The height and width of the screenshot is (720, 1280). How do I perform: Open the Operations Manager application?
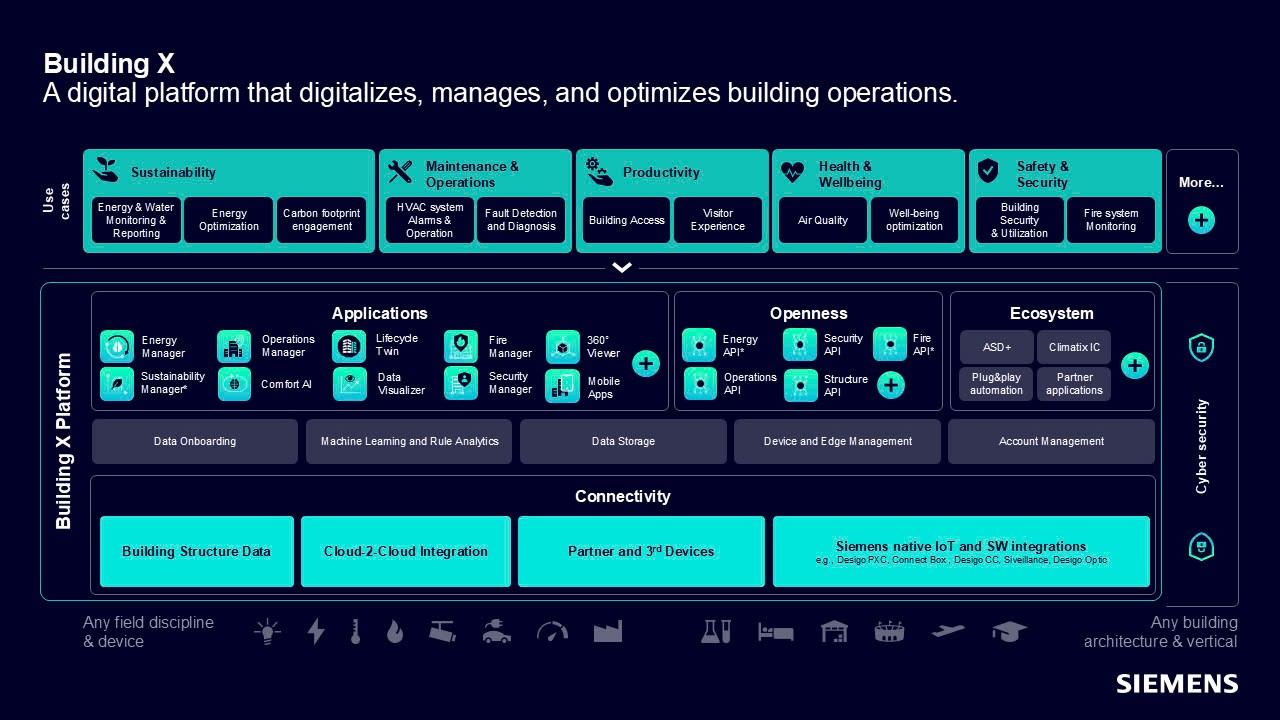[234, 346]
